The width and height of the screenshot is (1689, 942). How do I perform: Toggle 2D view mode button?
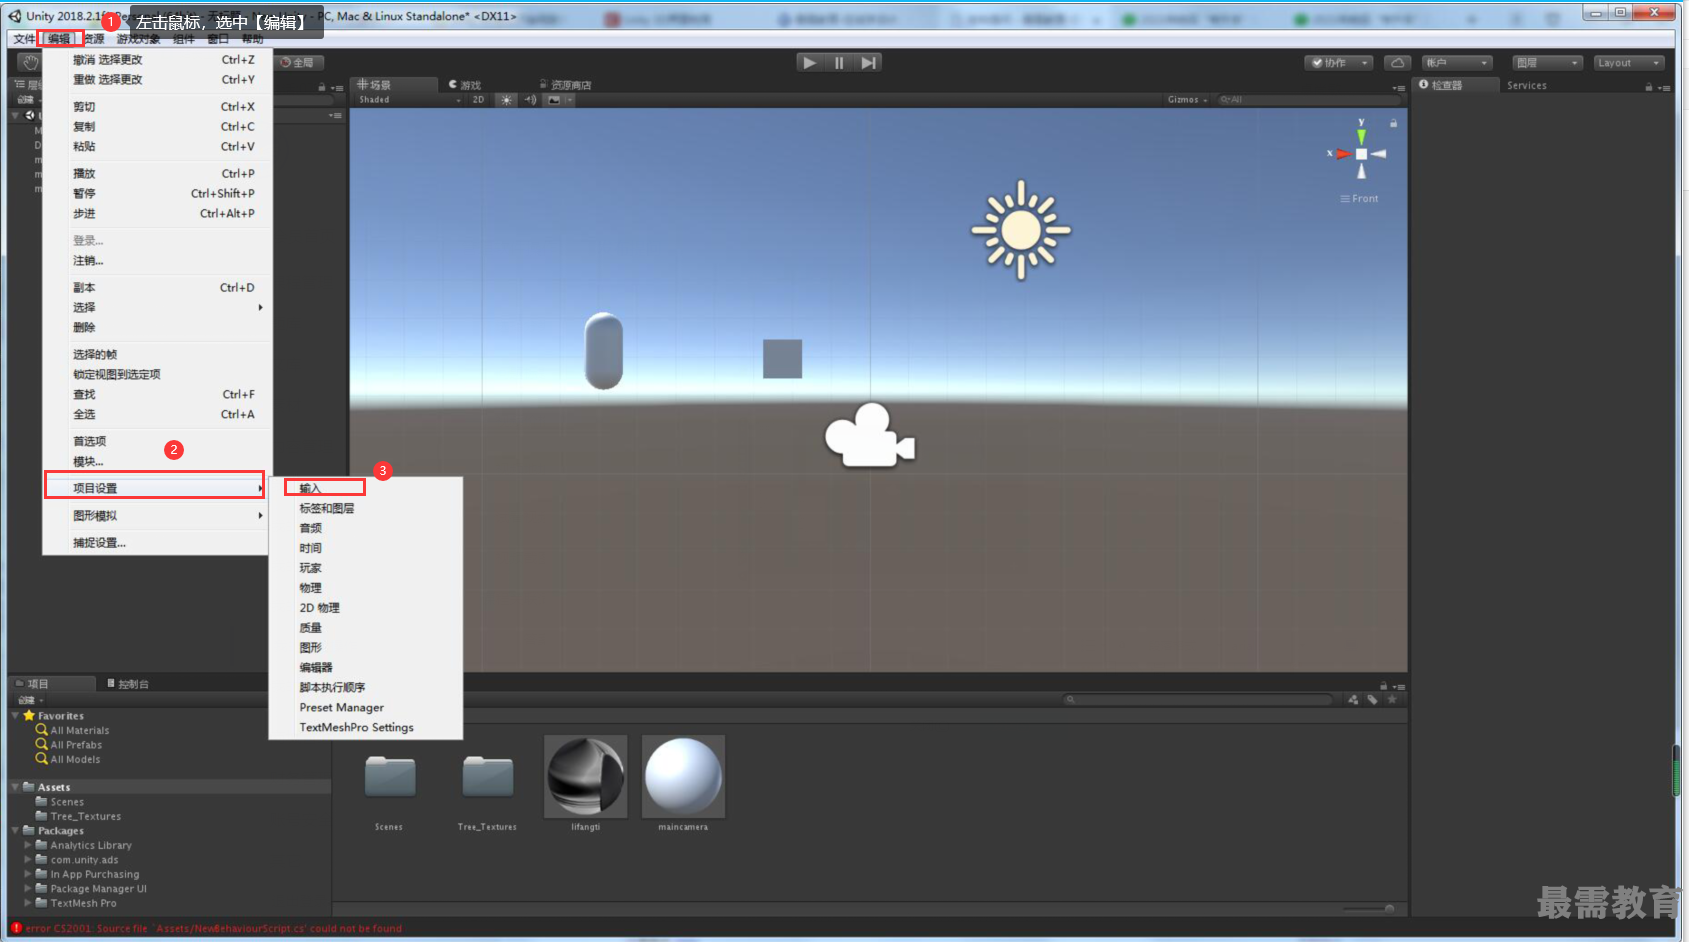478,100
